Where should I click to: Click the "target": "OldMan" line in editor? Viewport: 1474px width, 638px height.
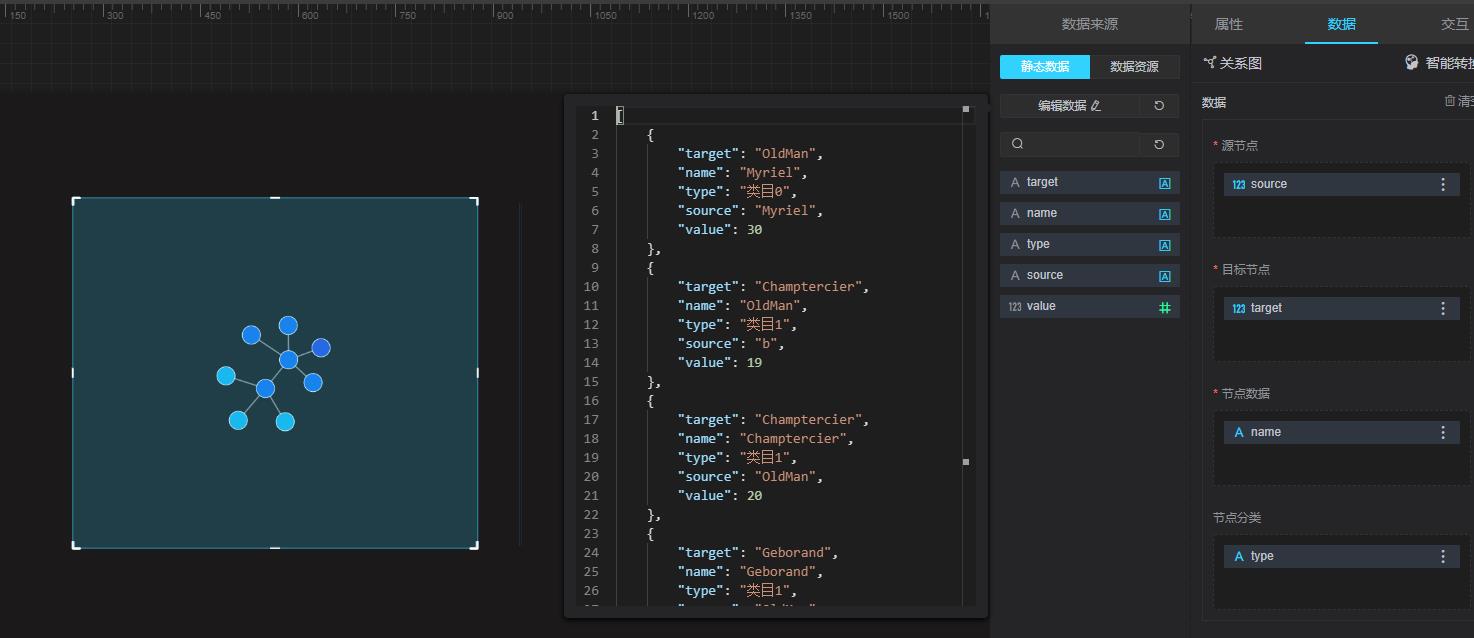coord(750,154)
